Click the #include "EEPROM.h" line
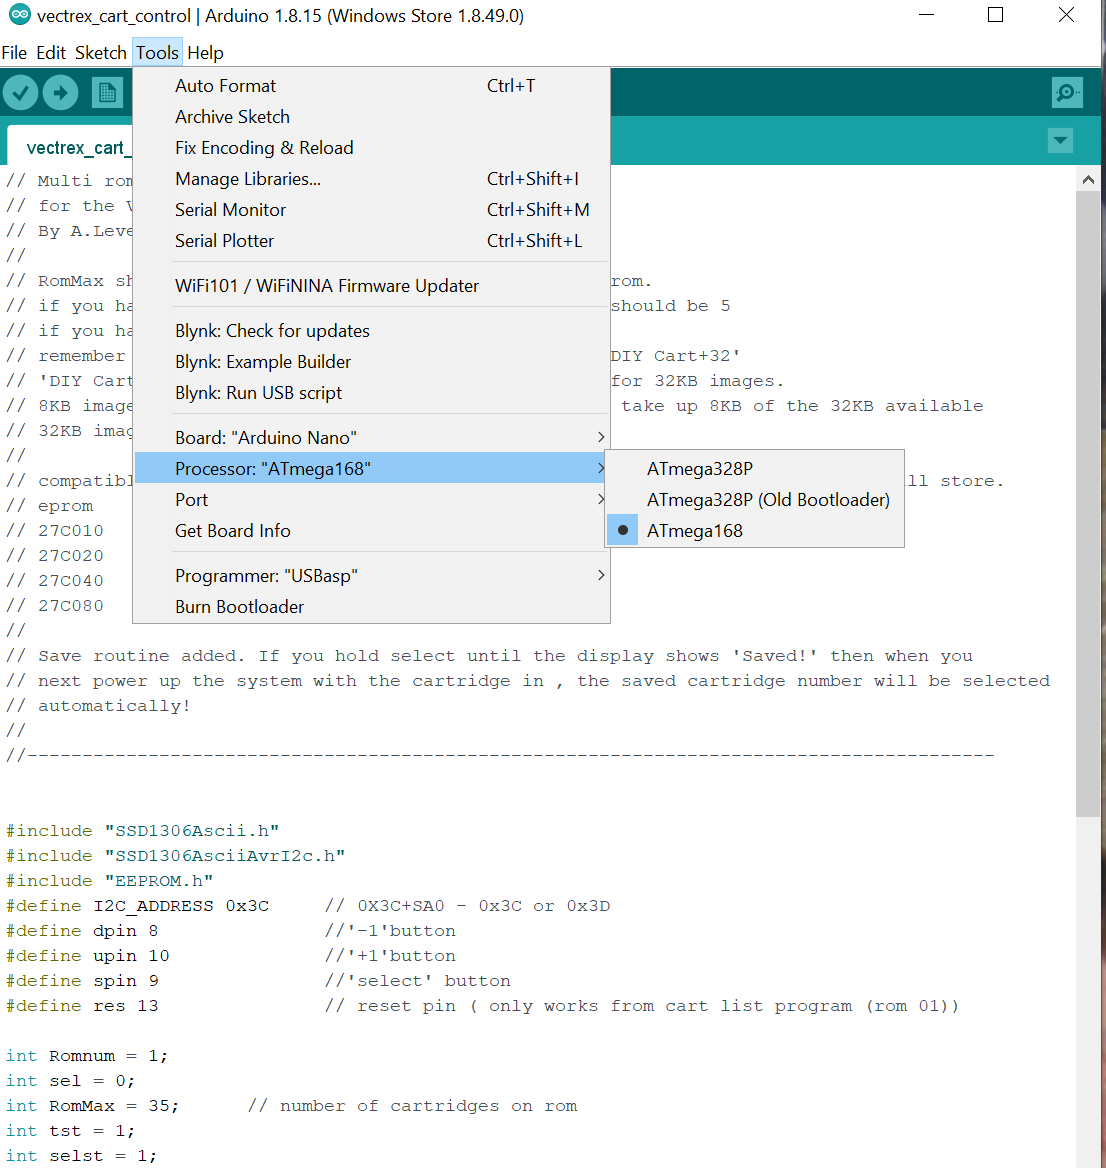The image size is (1106, 1168). click(x=109, y=880)
